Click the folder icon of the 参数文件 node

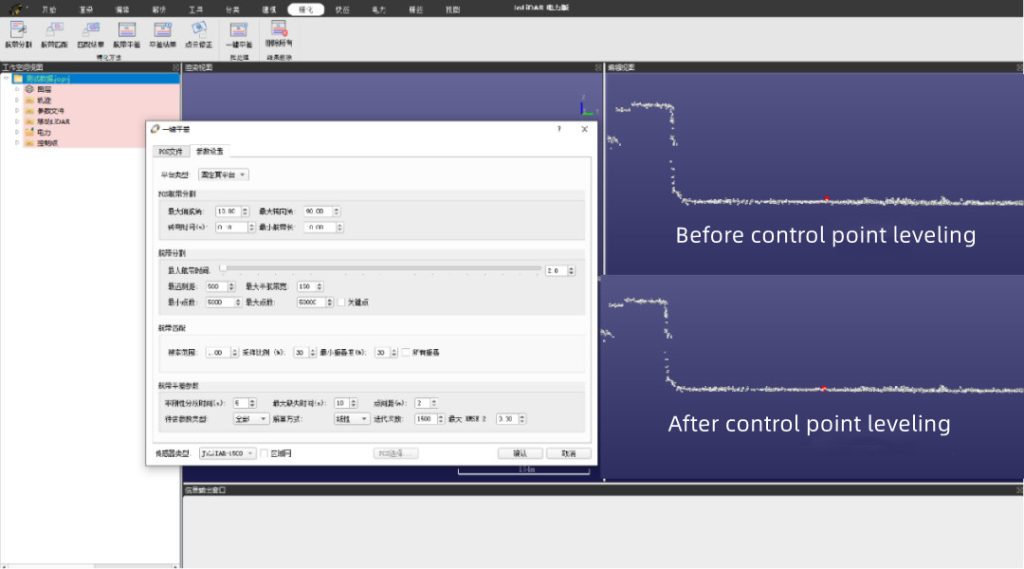coord(29,110)
